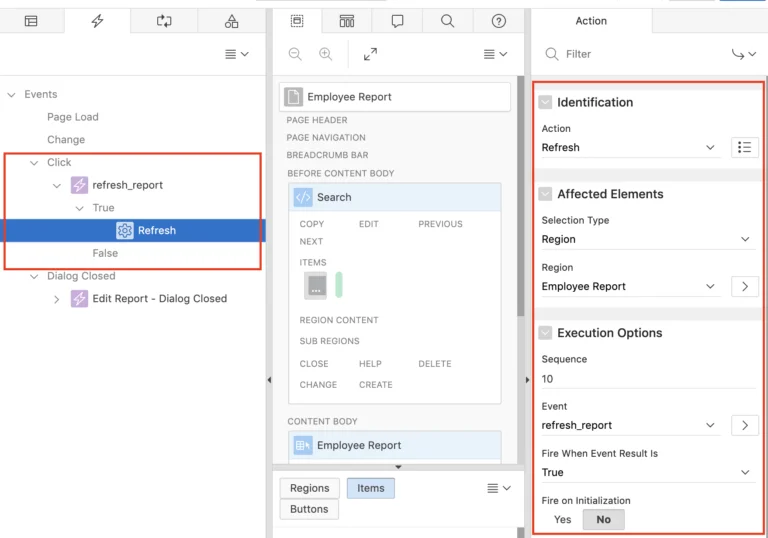
Task: Collapse the left pane splitter arrow
Action: point(269,380)
